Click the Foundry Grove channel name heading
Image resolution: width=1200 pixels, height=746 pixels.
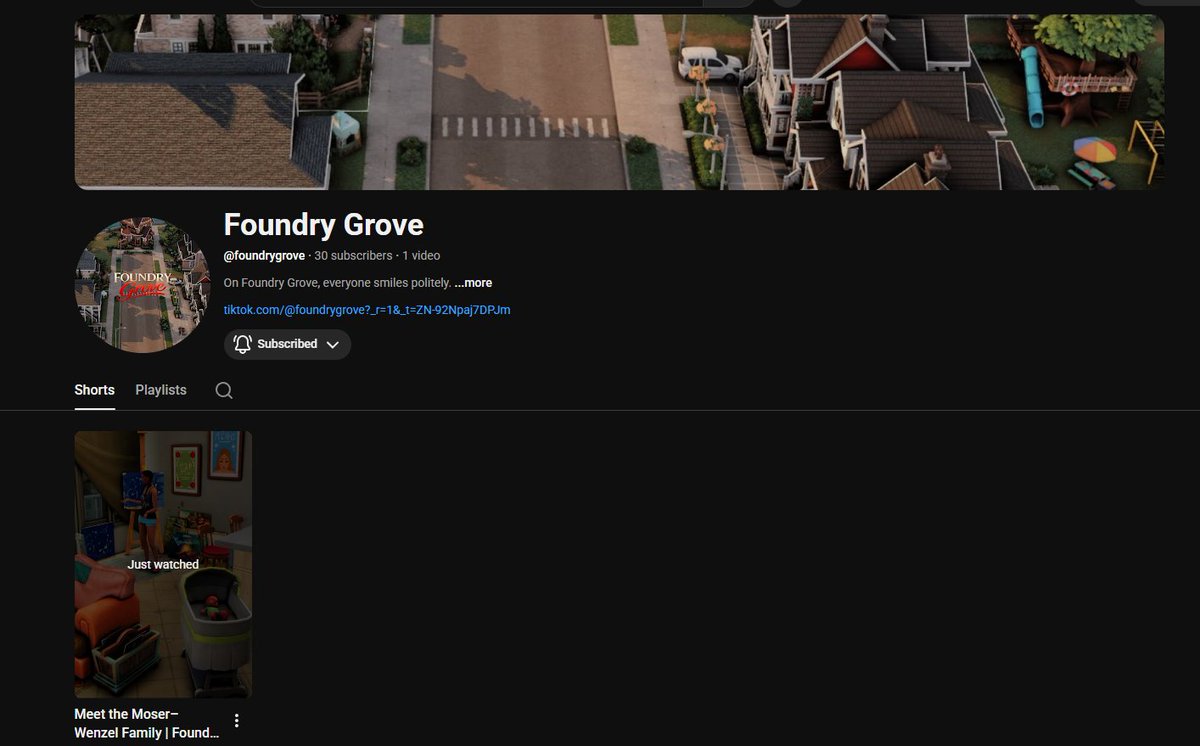(x=324, y=225)
